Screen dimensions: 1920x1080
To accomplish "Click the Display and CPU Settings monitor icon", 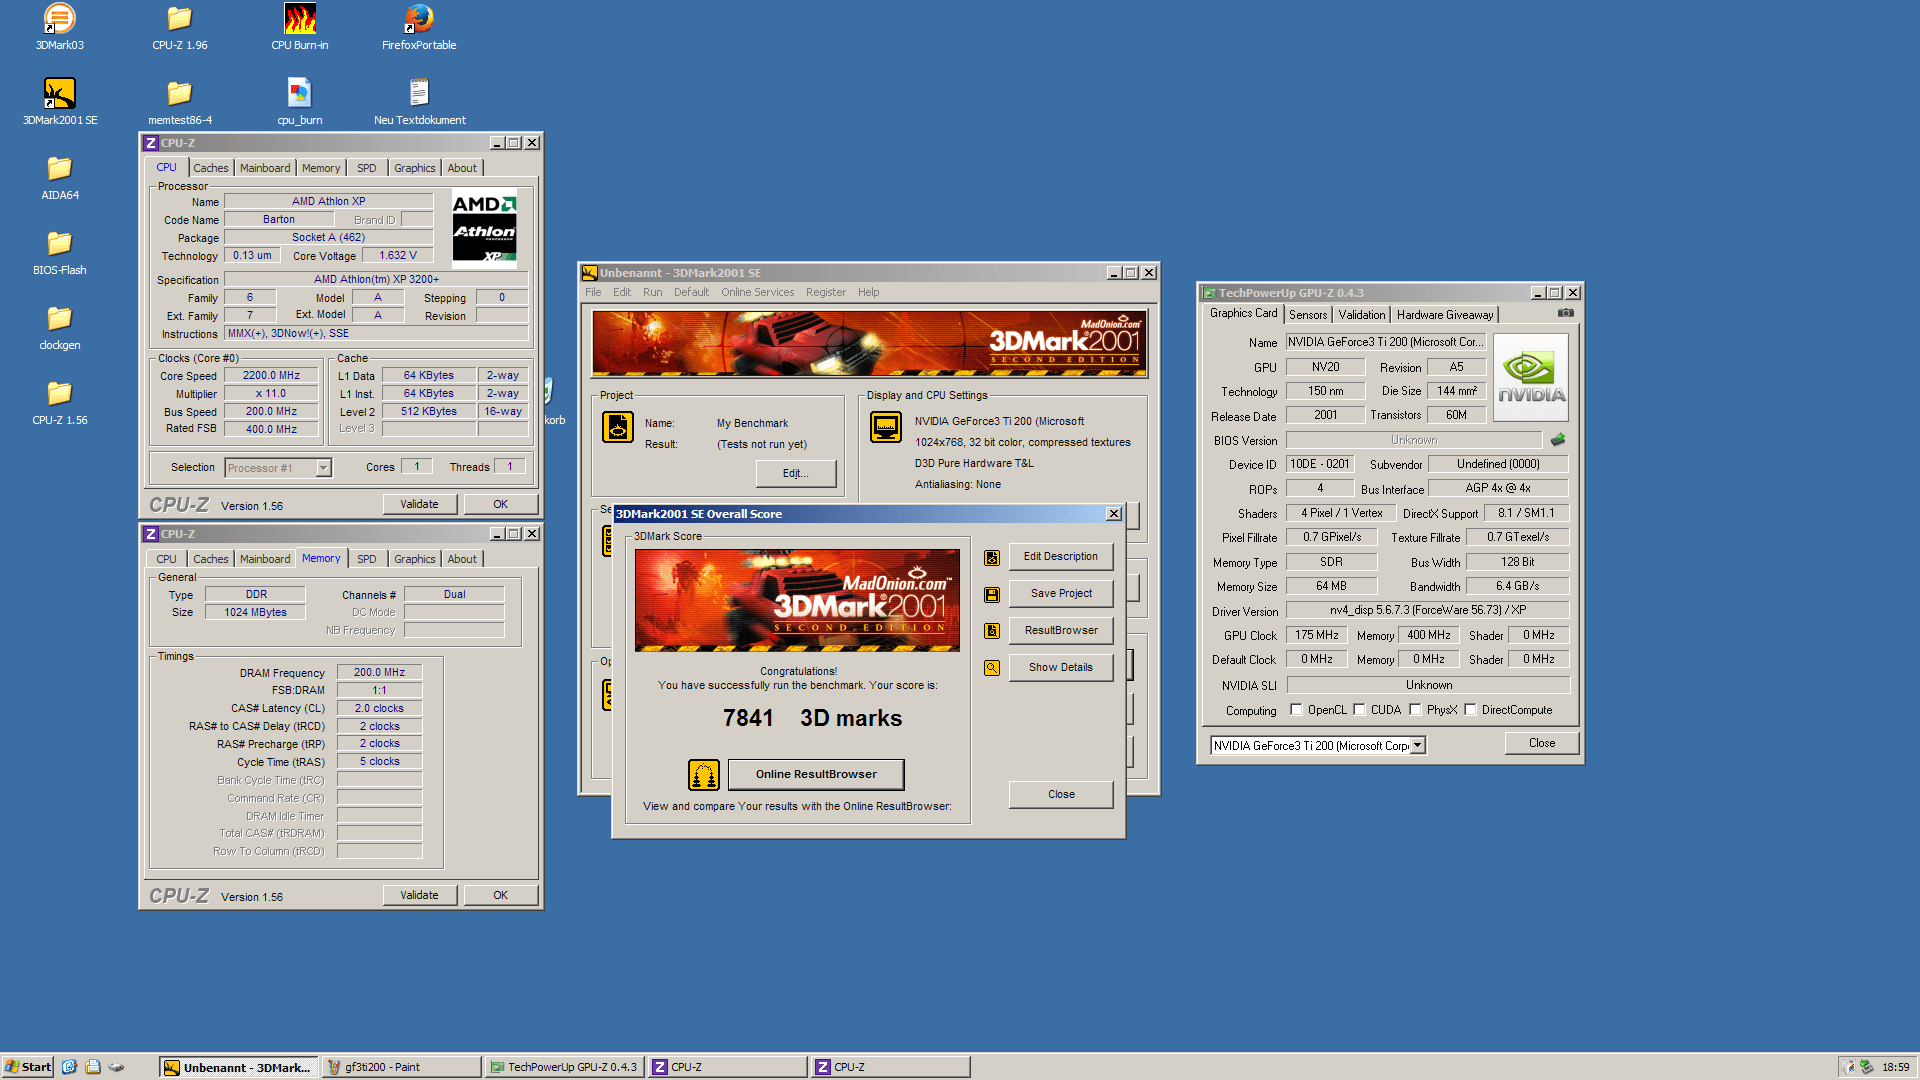I will [886, 427].
